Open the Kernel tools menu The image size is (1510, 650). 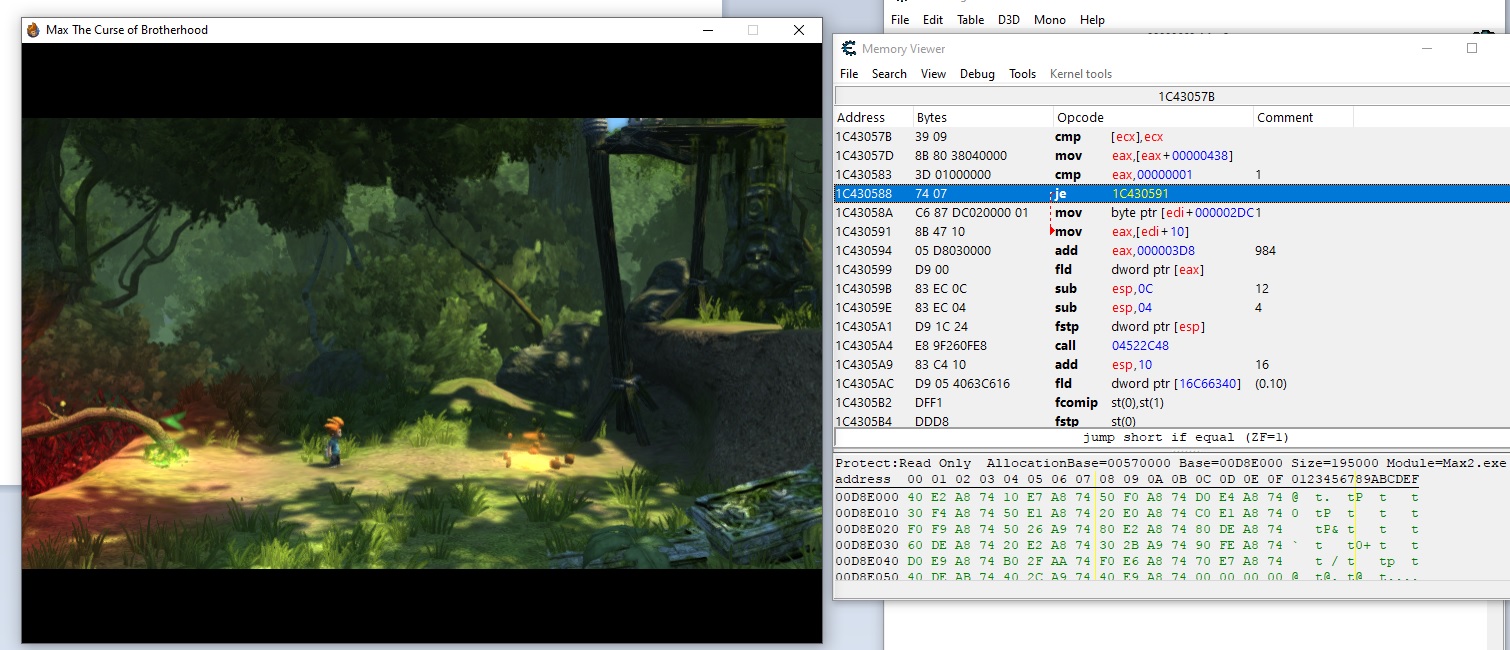1080,74
